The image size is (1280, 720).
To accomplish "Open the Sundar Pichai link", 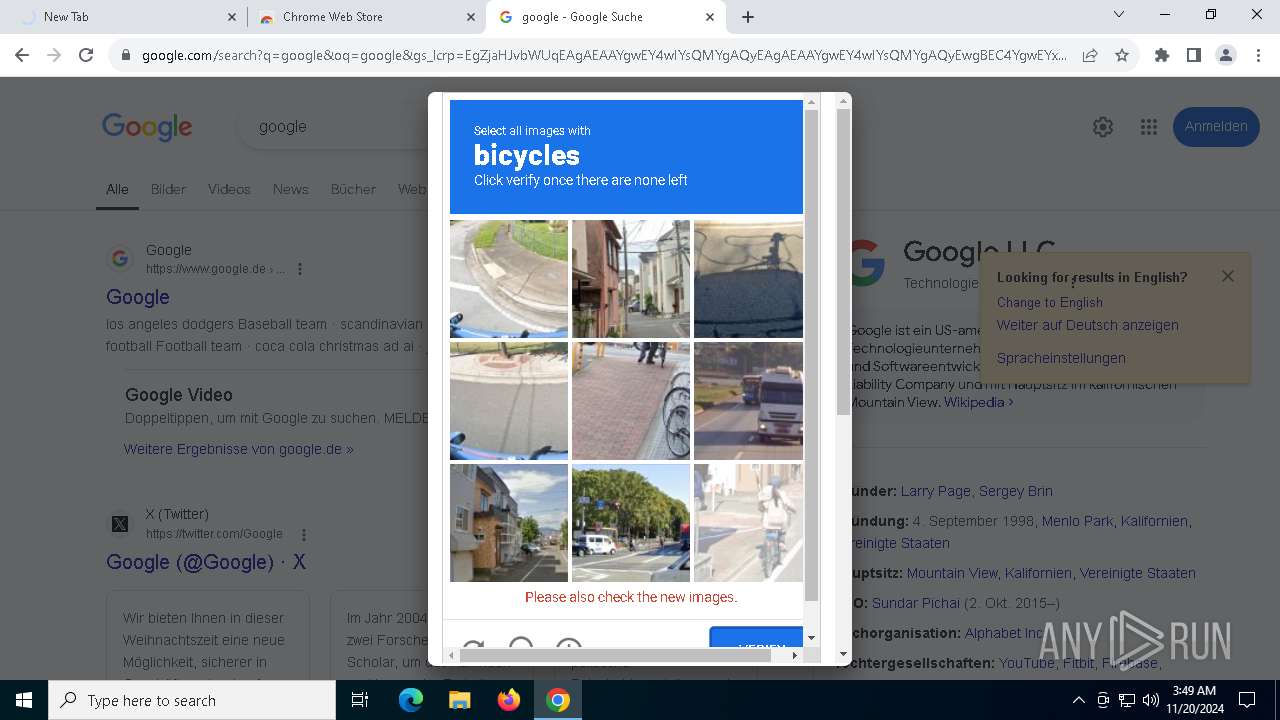I will coord(916,603).
